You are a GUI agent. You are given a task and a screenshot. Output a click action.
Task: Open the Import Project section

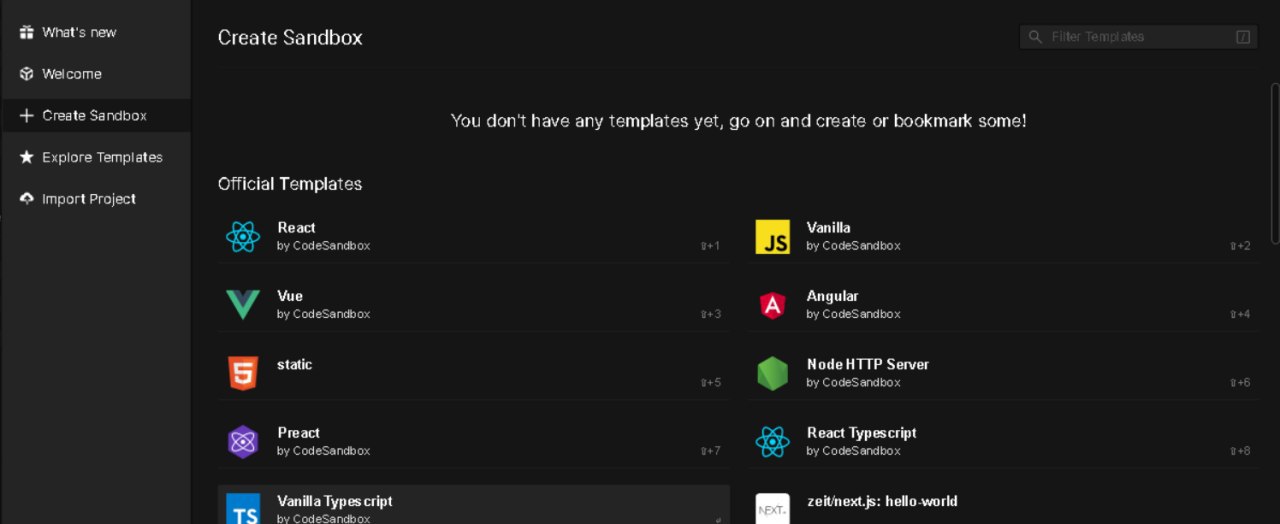pyautogui.click(x=96, y=198)
